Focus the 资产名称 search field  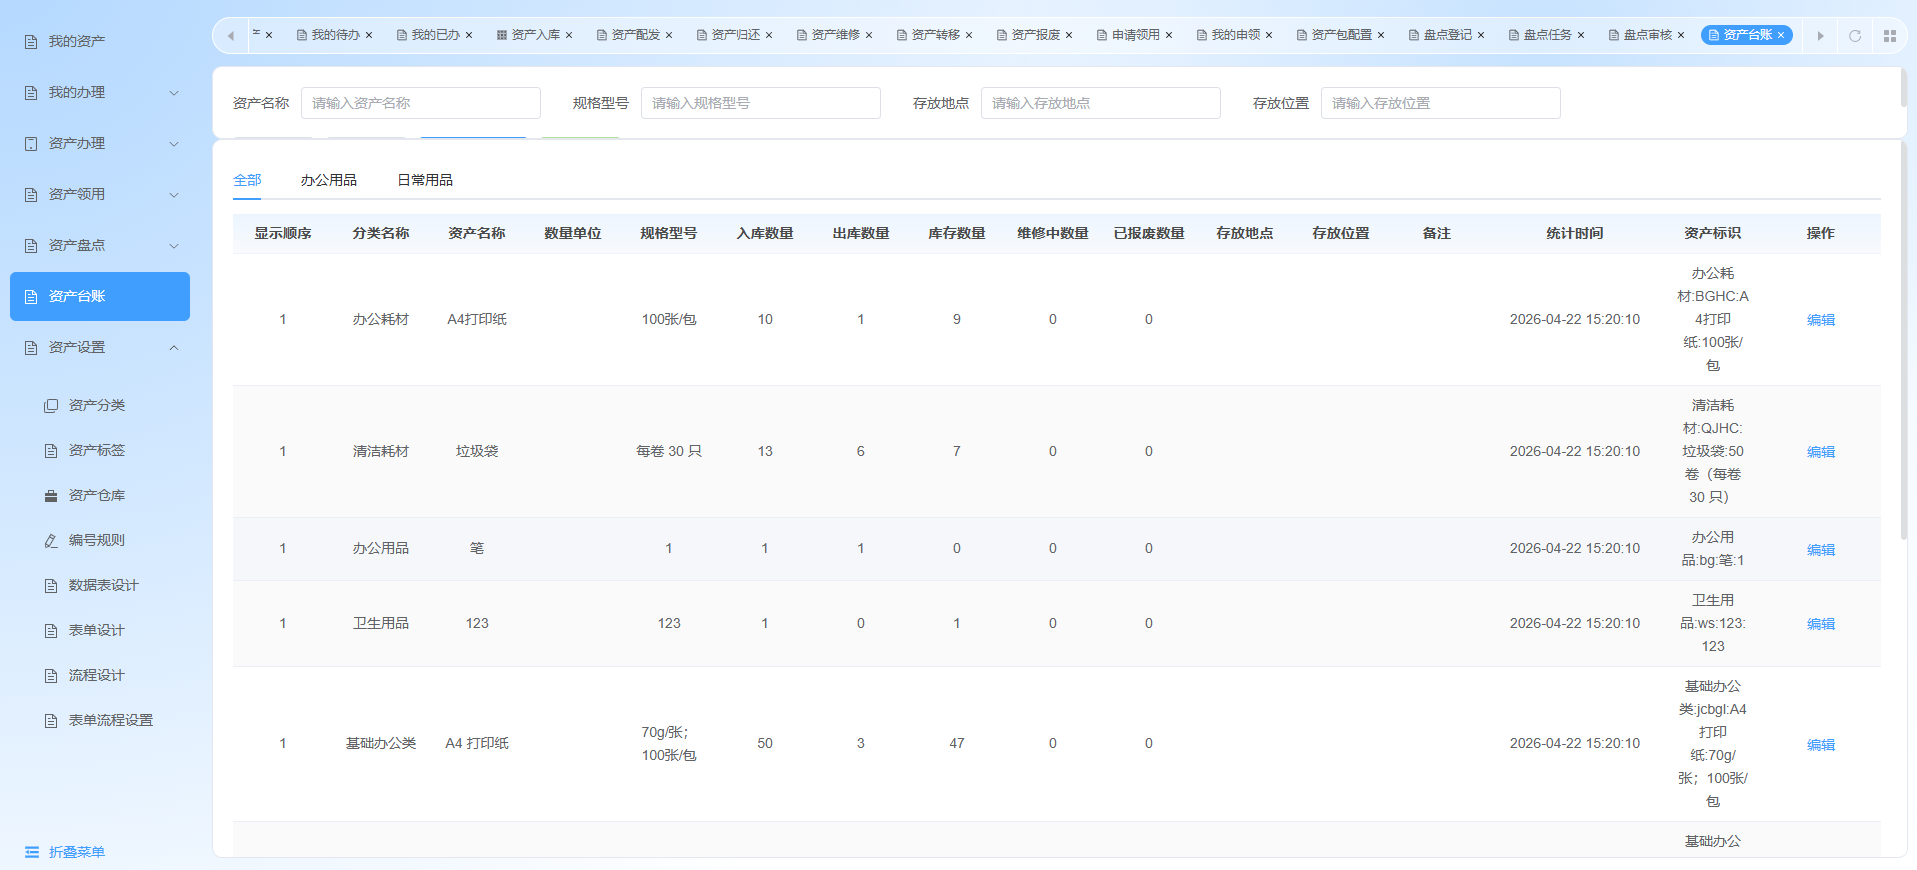click(421, 103)
